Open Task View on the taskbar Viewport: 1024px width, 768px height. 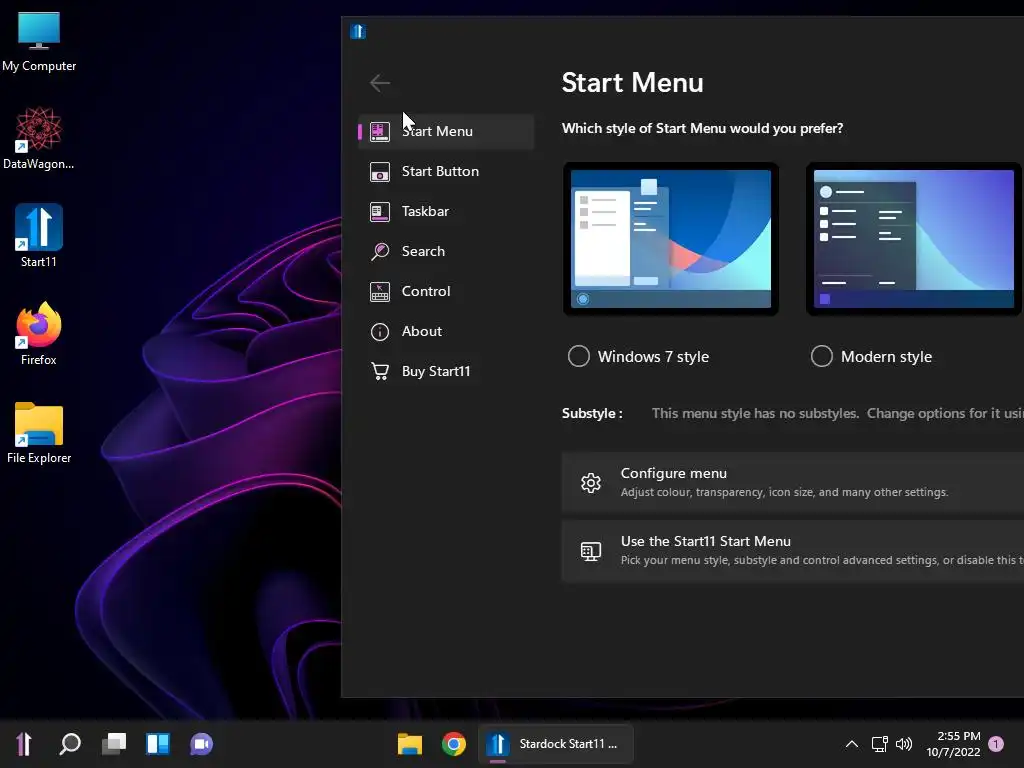pos(114,744)
